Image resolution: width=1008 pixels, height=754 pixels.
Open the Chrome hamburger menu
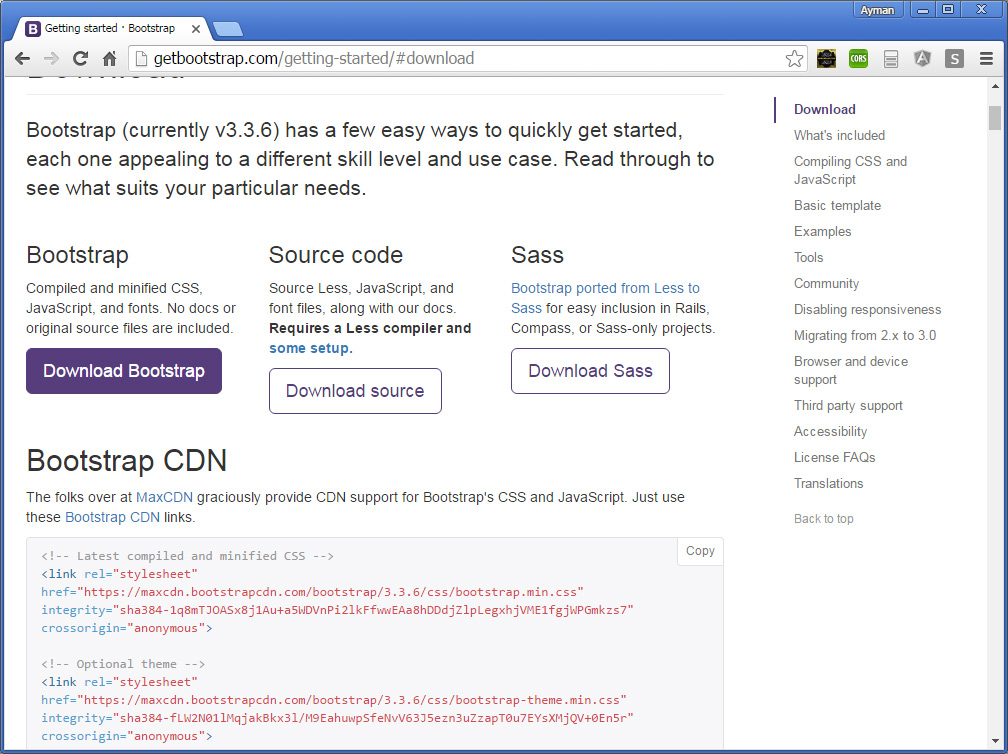(986, 59)
